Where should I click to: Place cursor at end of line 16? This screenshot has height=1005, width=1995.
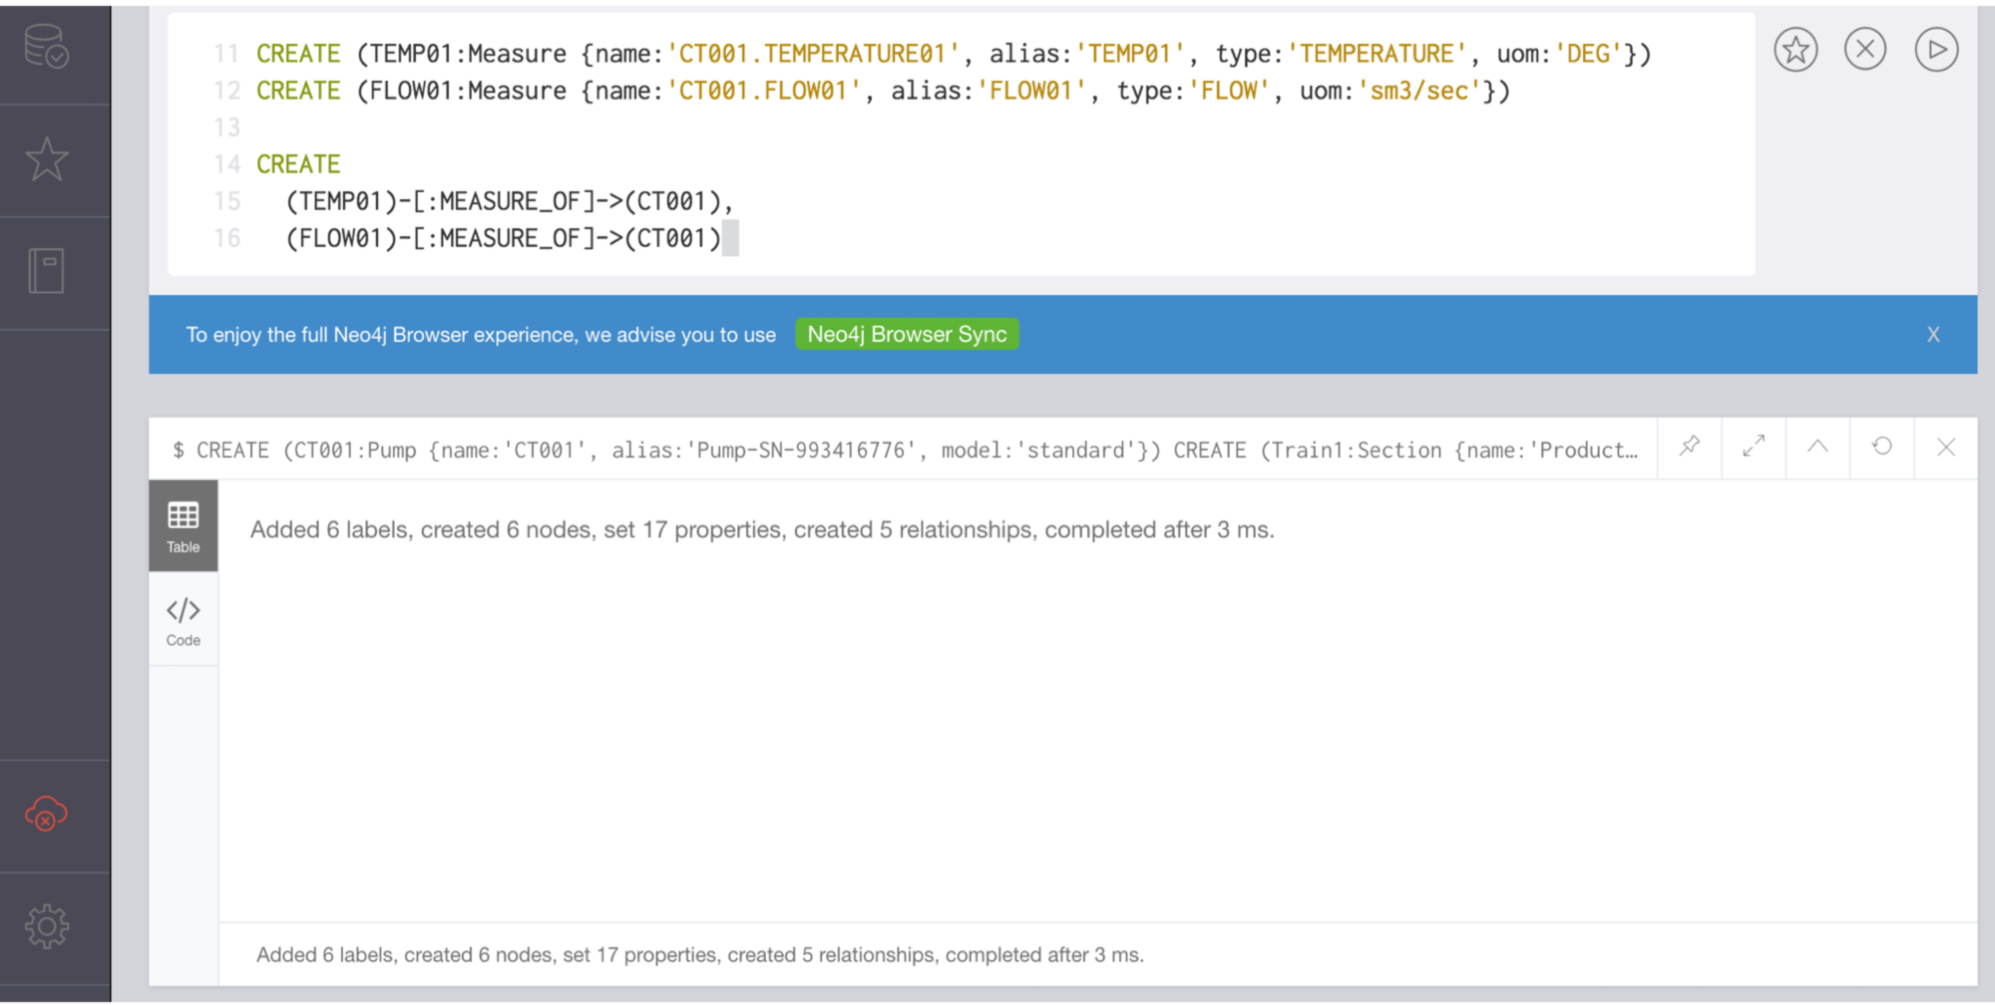(724, 238)
